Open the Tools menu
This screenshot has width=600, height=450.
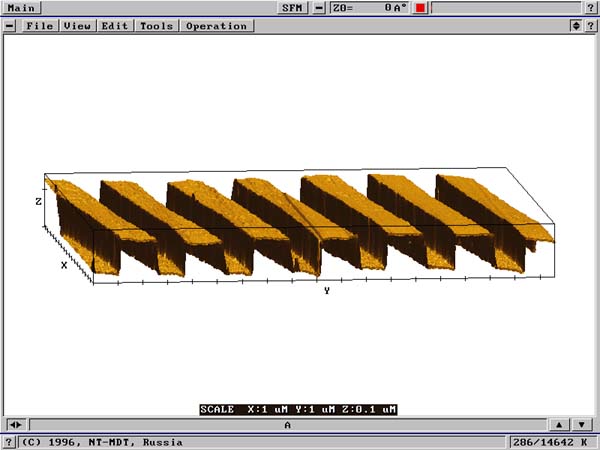[156, 25]
